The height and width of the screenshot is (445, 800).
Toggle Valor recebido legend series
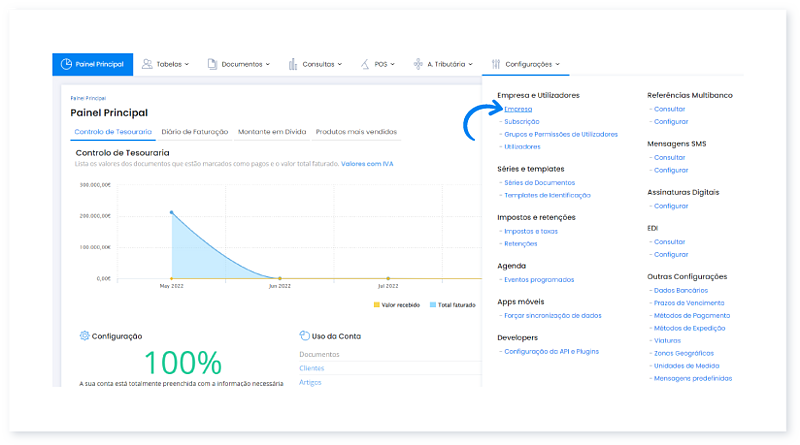(395, 304)
